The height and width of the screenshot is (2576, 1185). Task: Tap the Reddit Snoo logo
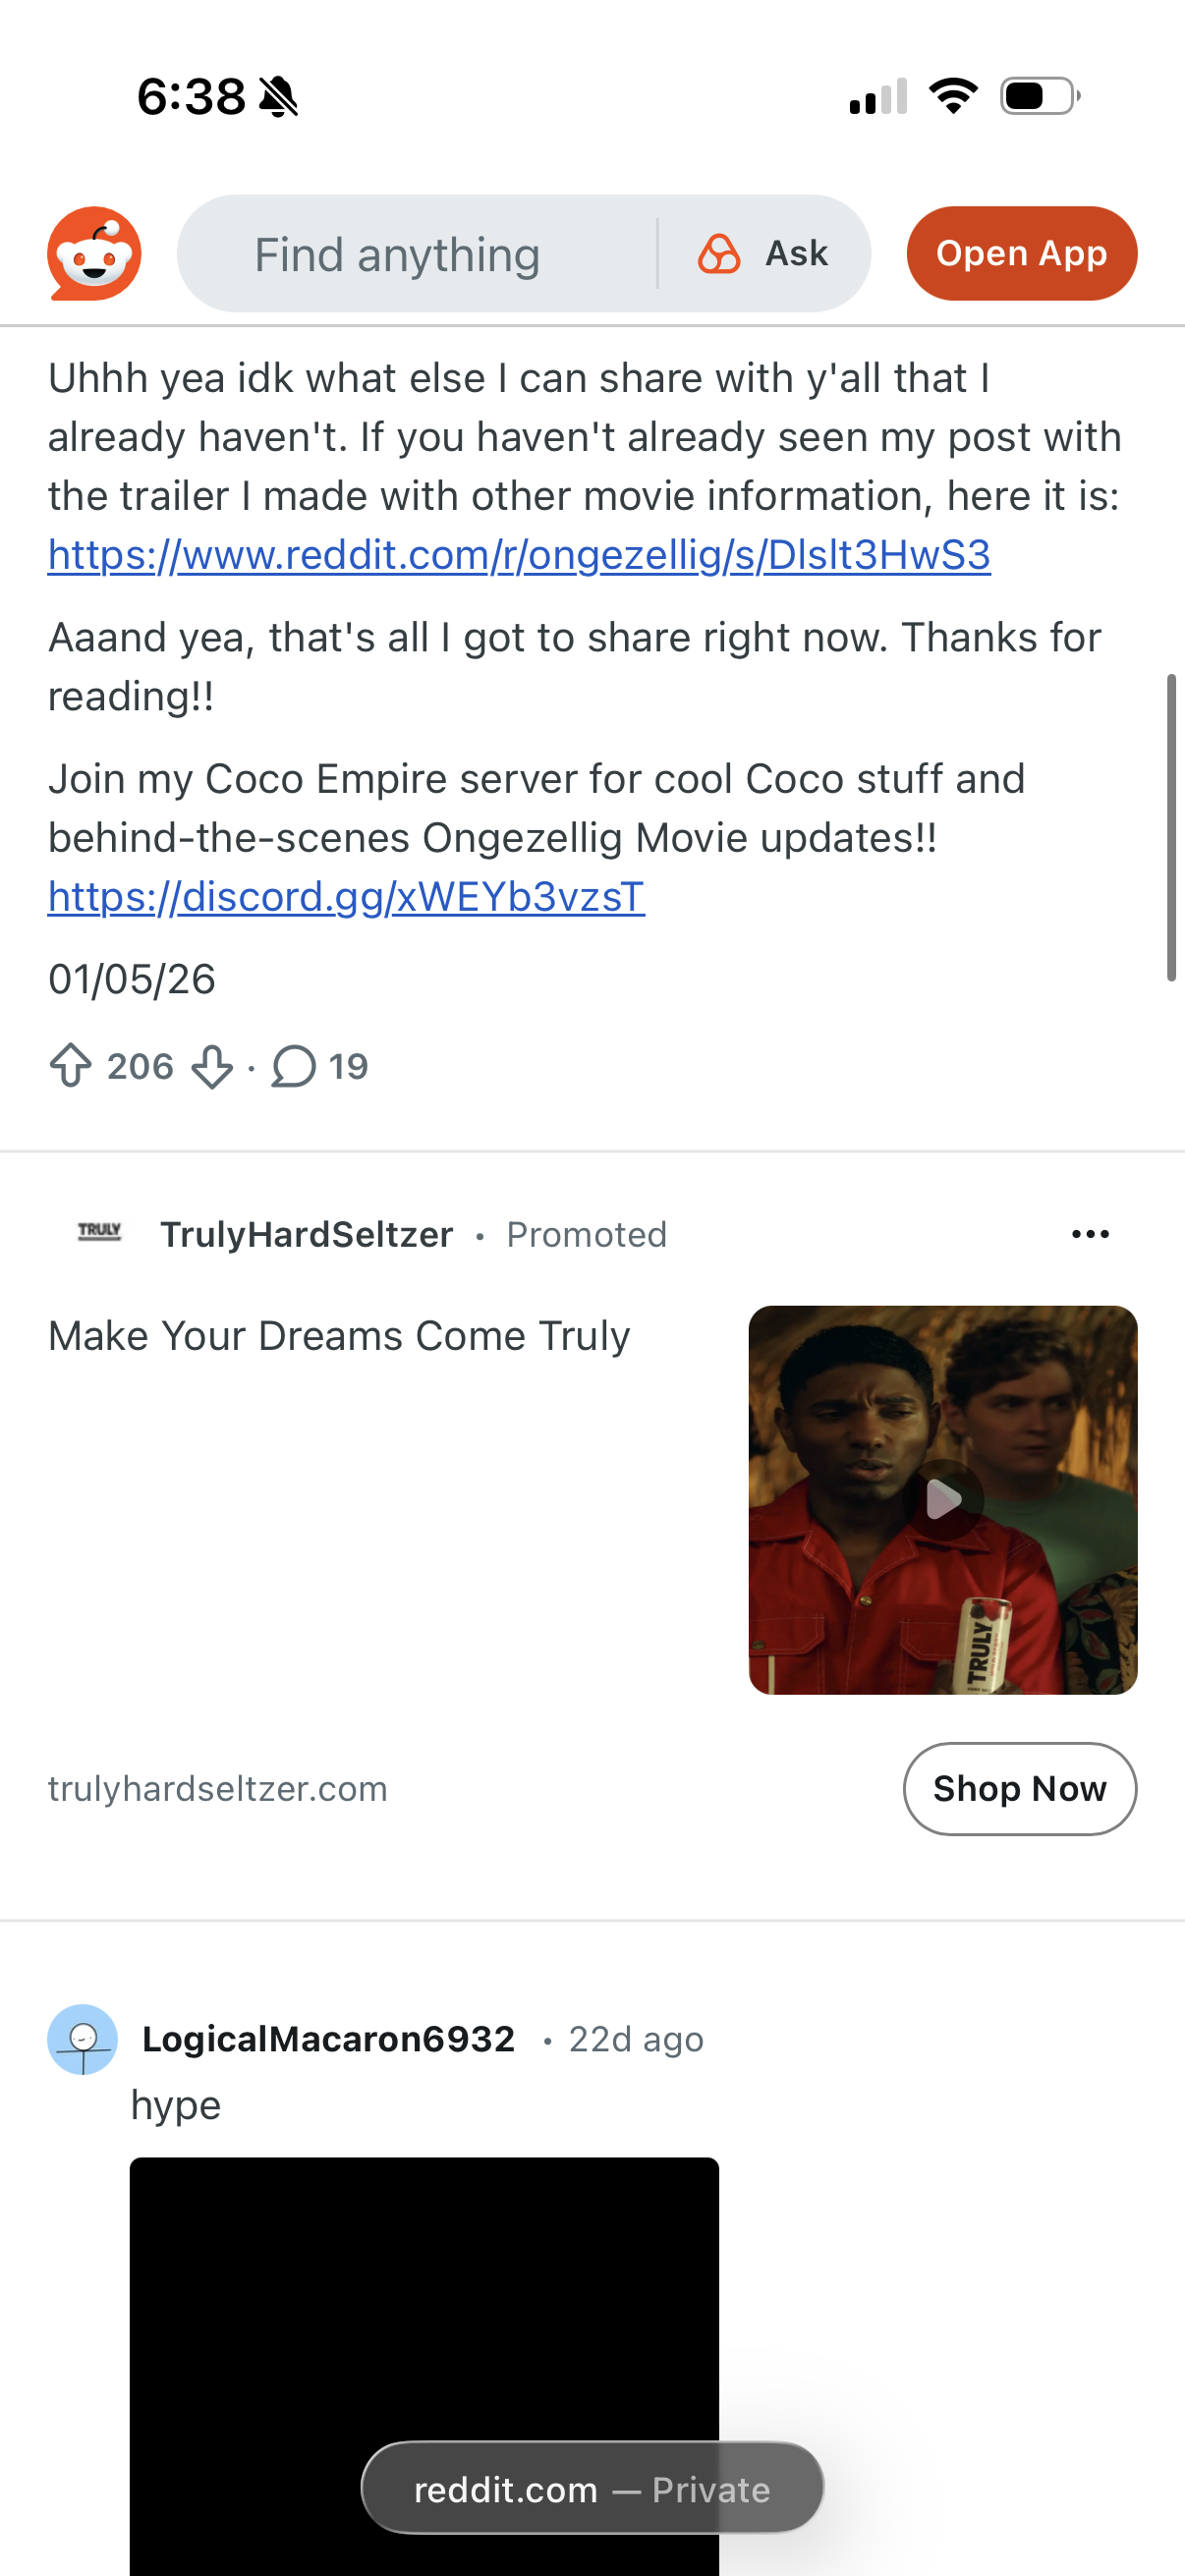tap(94, 254)
